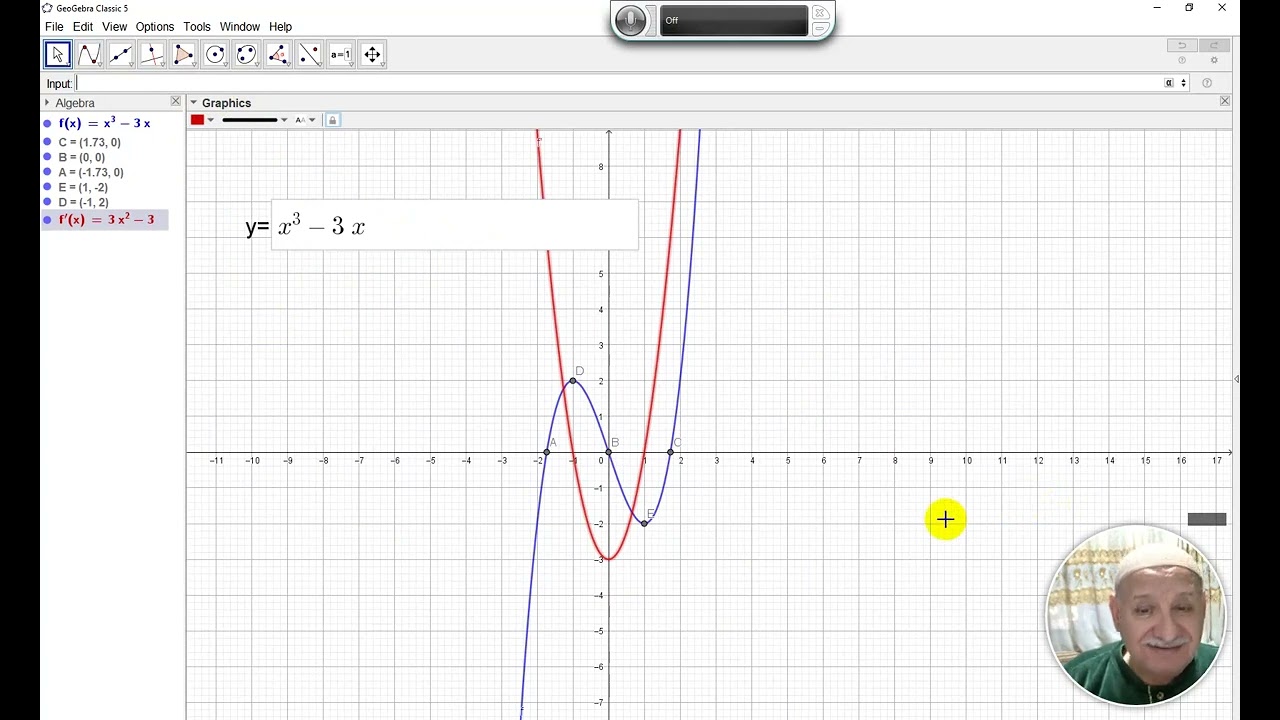Click the recorder bar minimize round button
The image size is (1280, 720).
(x=820, y=28)
